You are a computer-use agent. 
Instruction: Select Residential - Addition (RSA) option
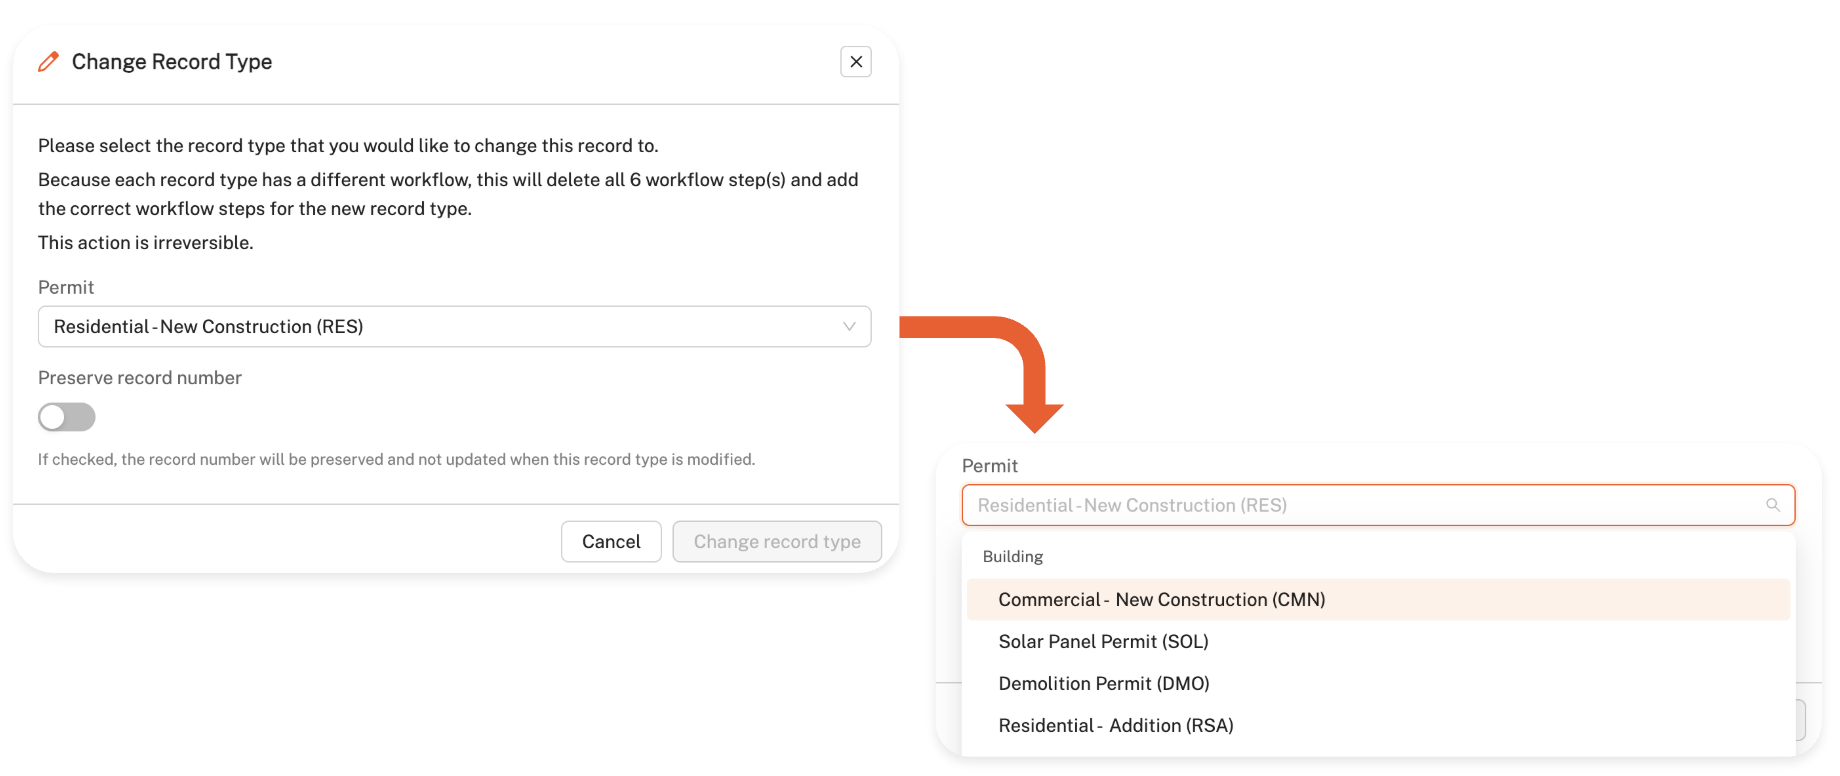coord(1115,726)
